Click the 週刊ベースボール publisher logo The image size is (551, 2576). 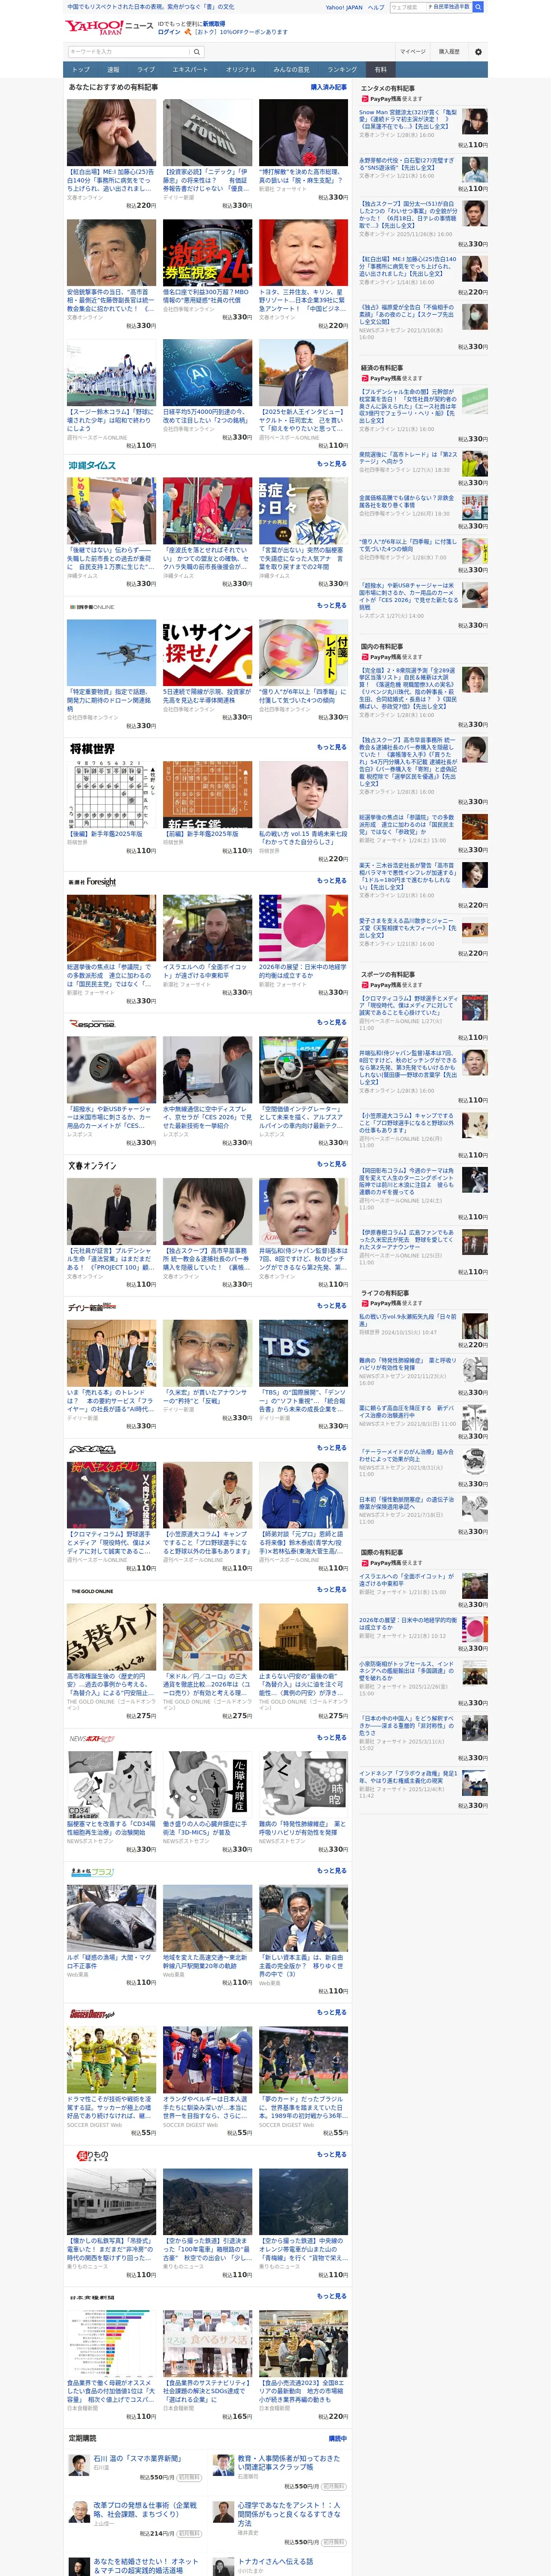(x=92, y=1449)
